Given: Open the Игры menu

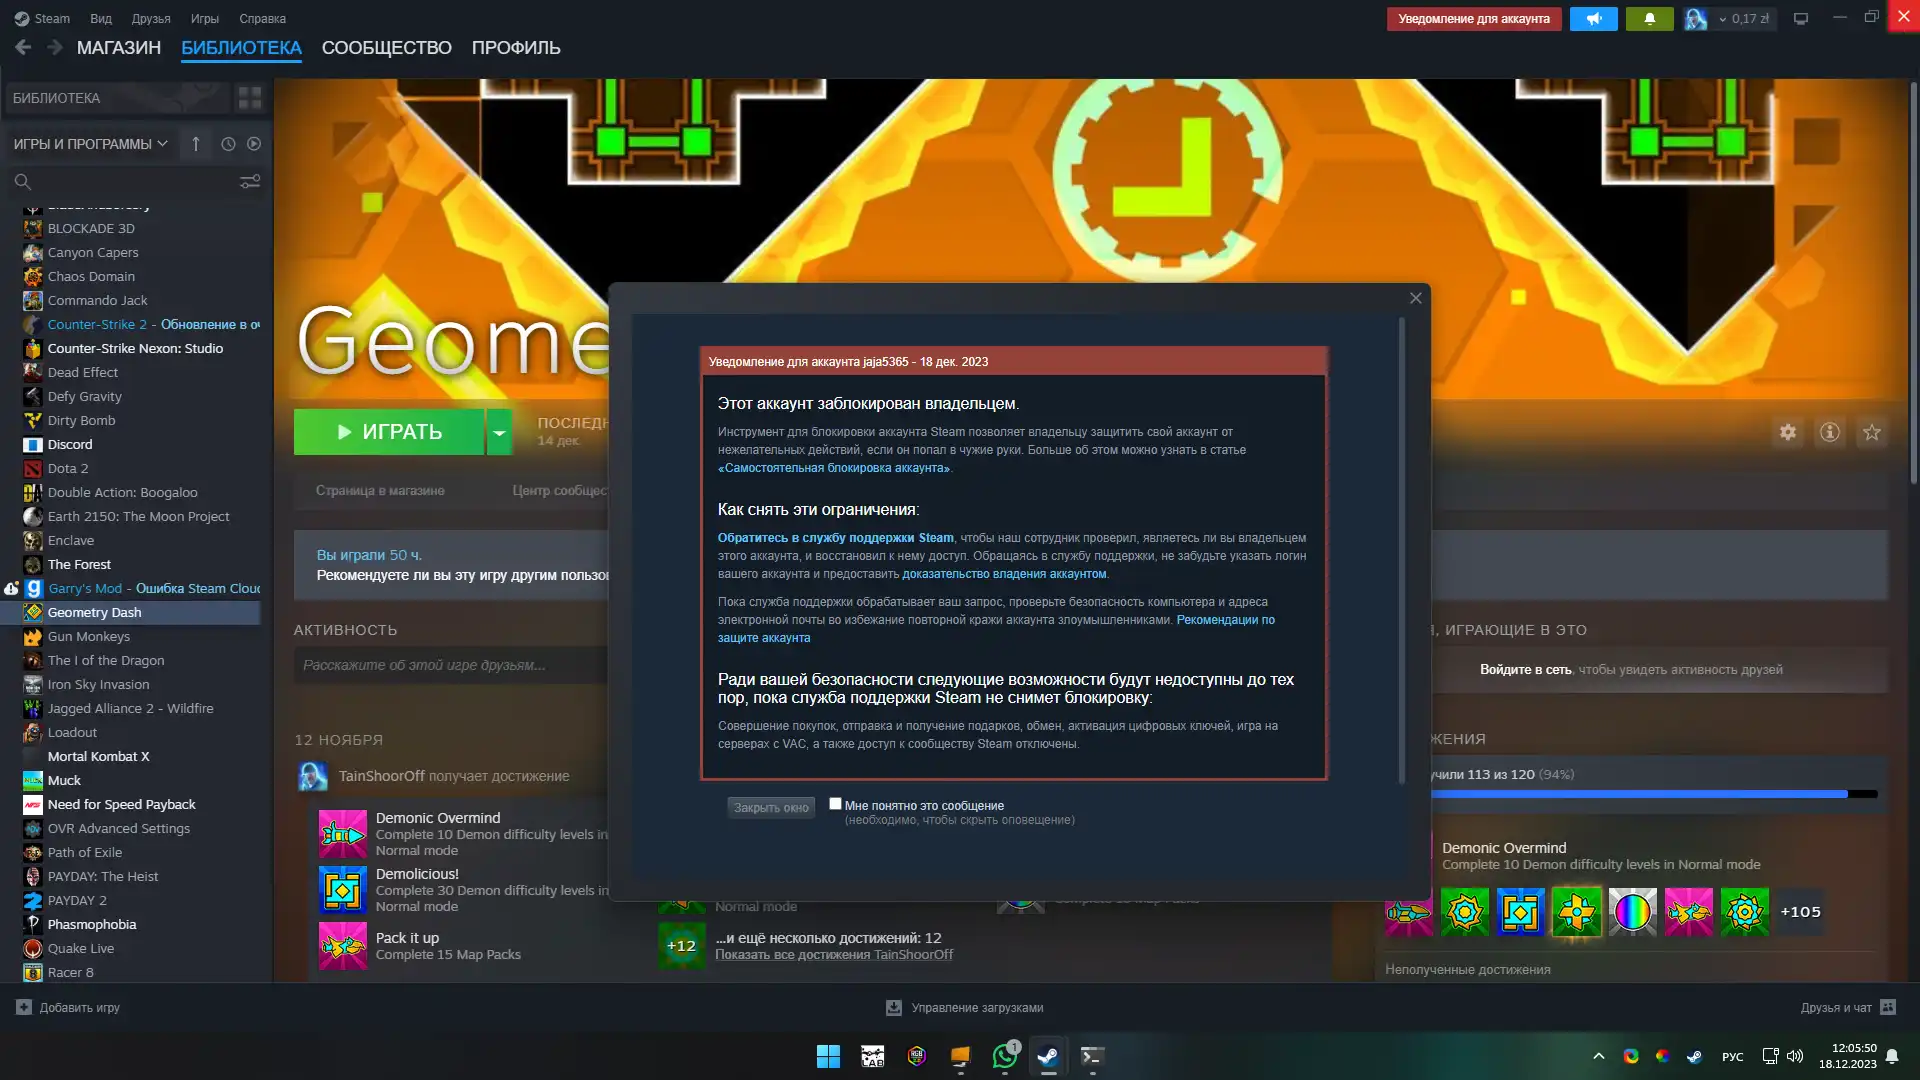Looking at the screenshot, I should pos(205,18).
